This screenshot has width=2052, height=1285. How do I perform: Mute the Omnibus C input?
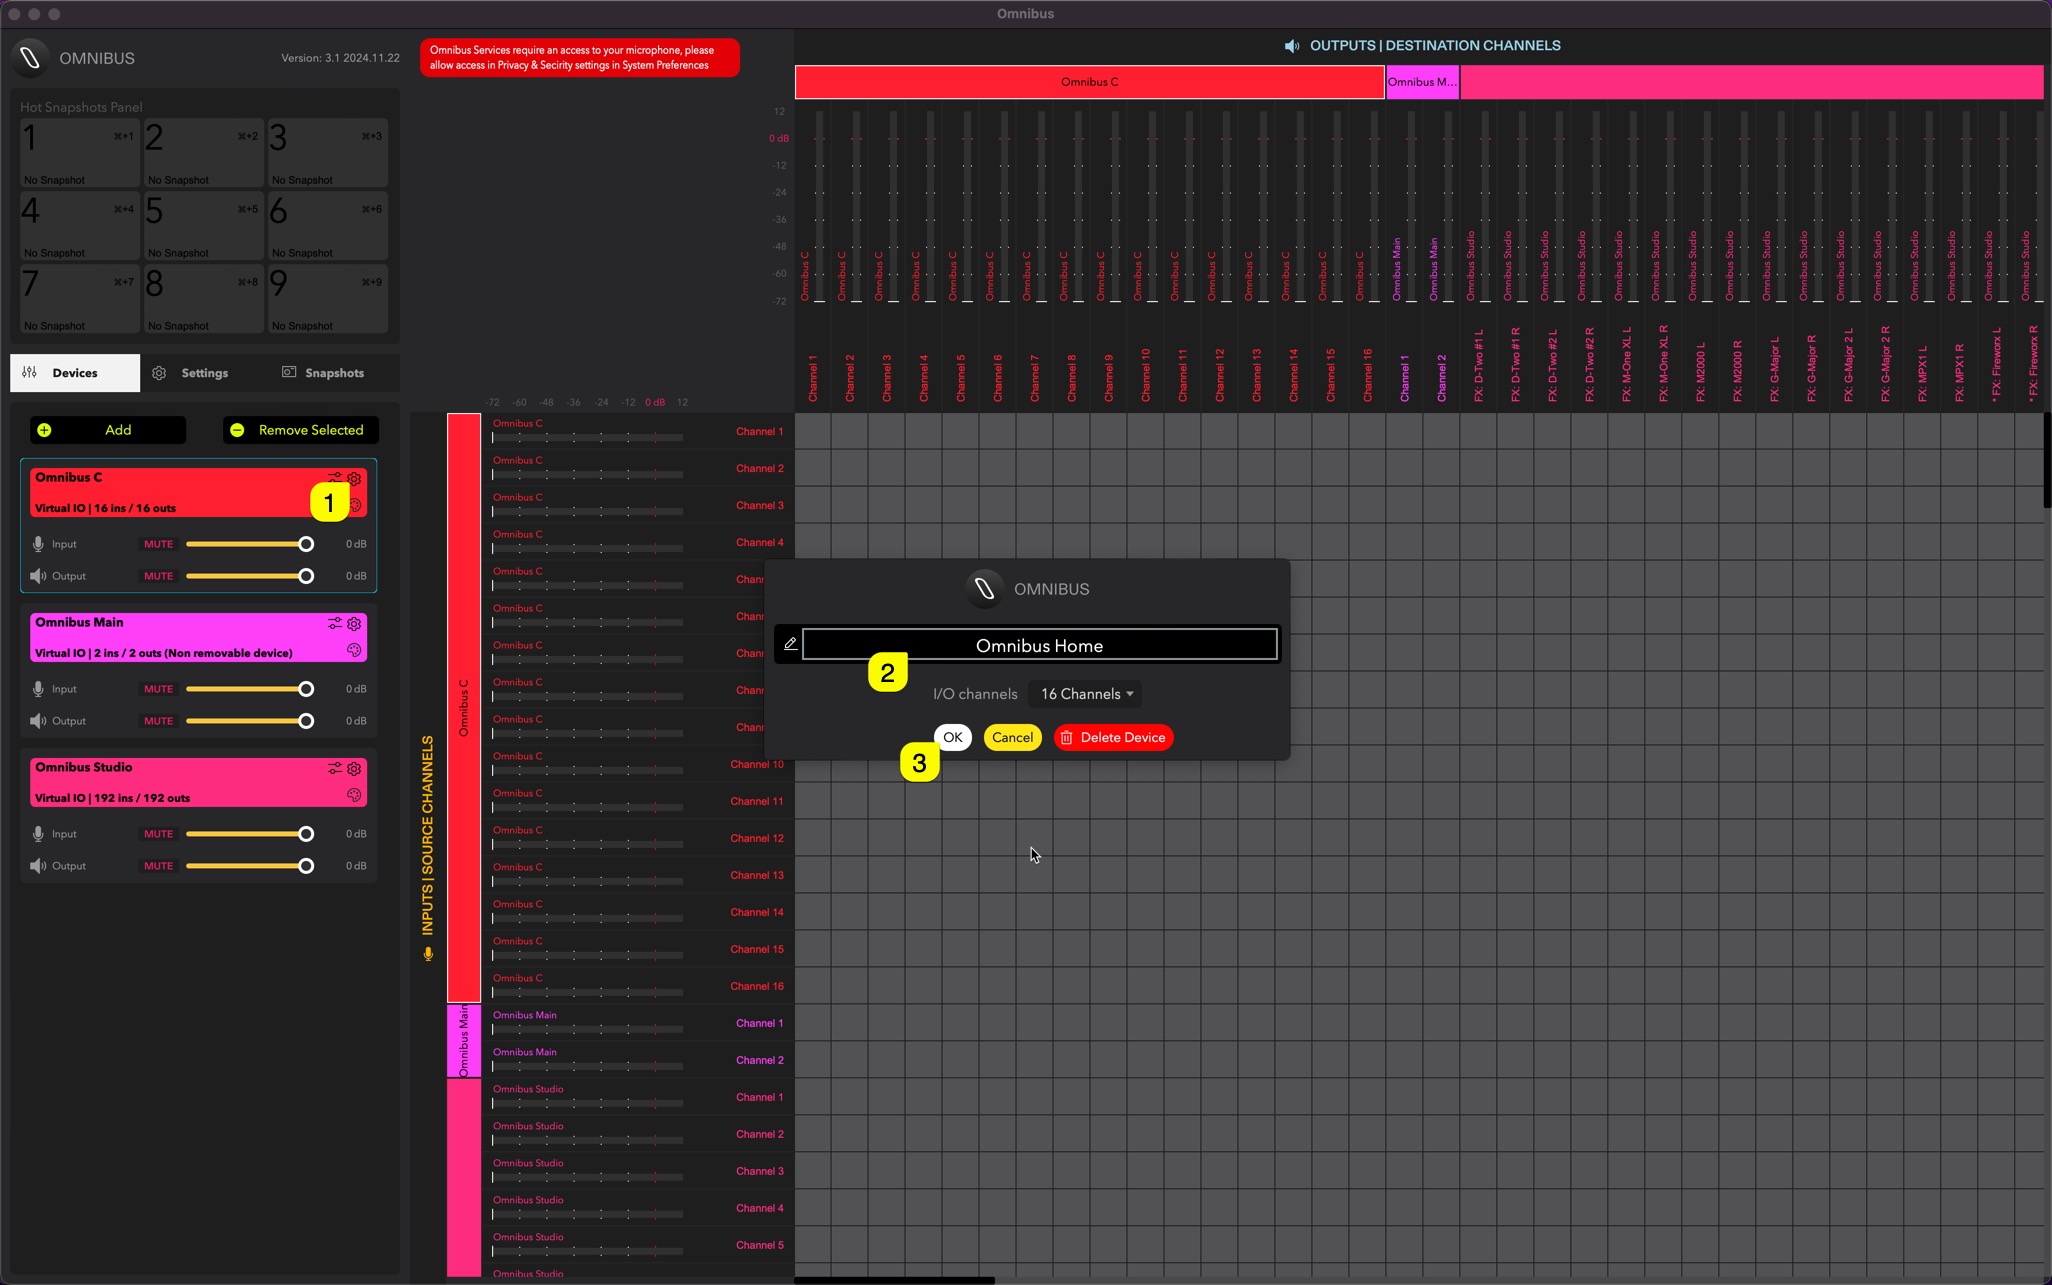coord(158,544)
